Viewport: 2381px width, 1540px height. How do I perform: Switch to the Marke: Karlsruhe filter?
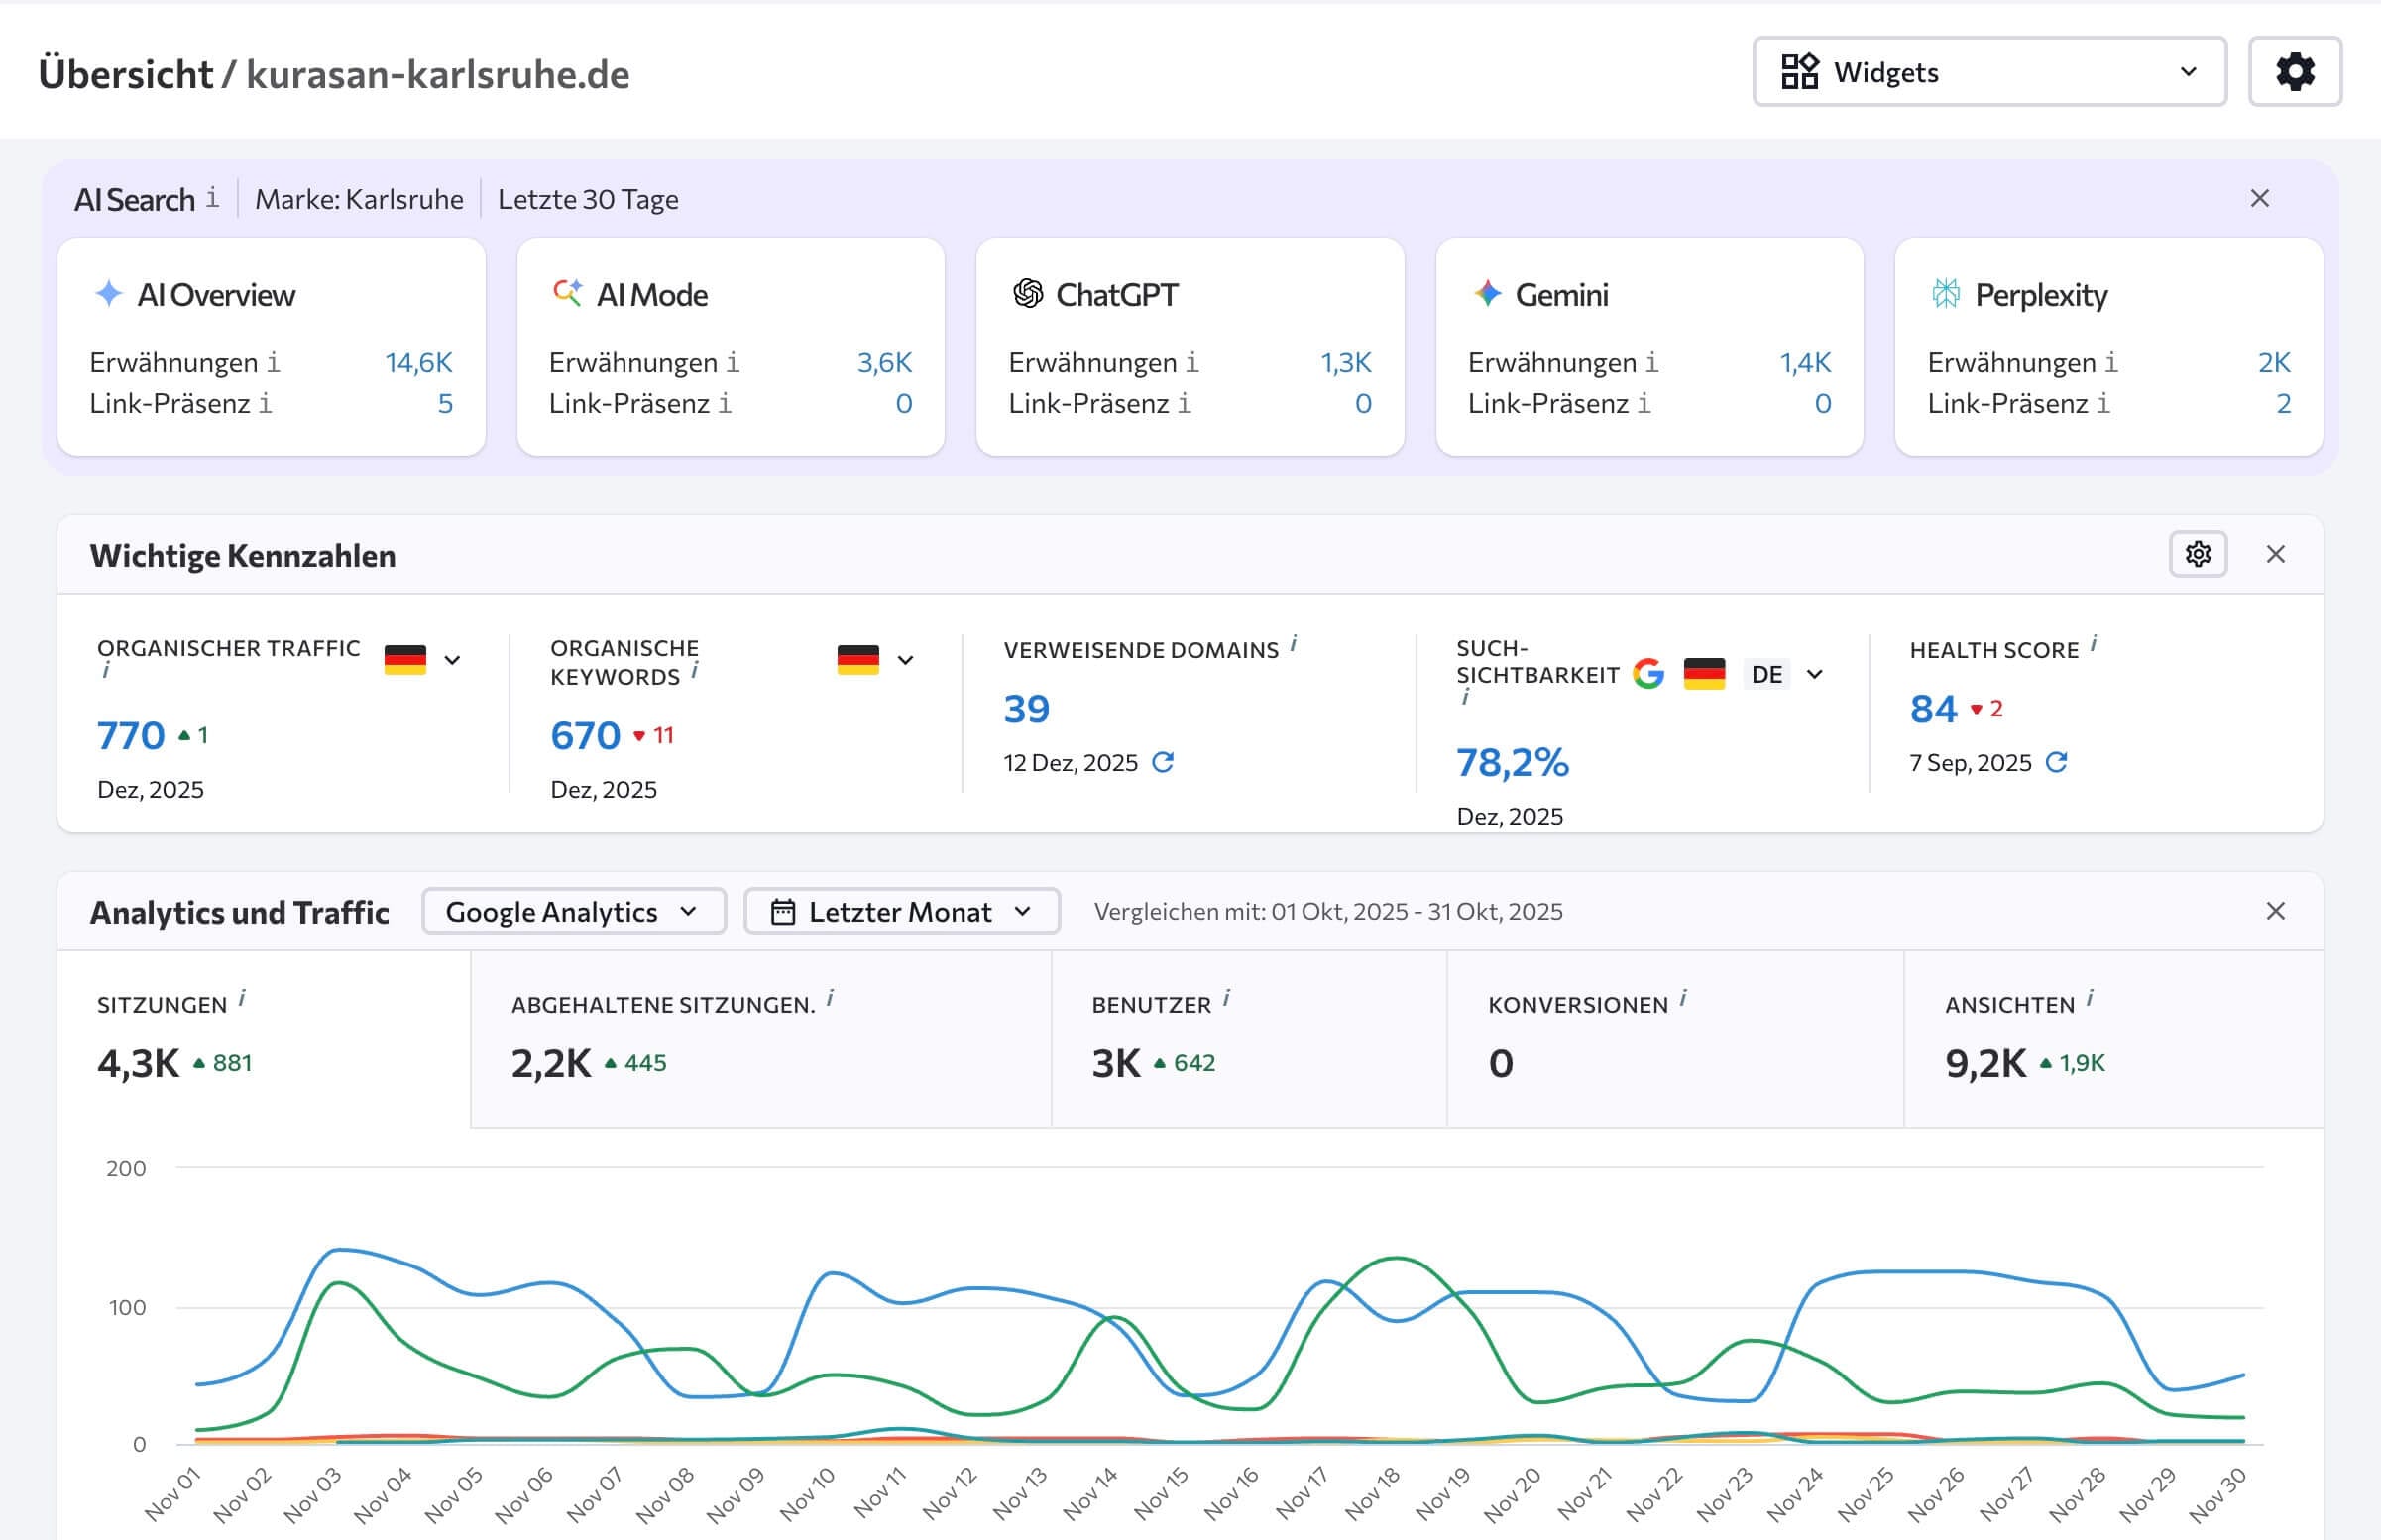coord(360,199)
